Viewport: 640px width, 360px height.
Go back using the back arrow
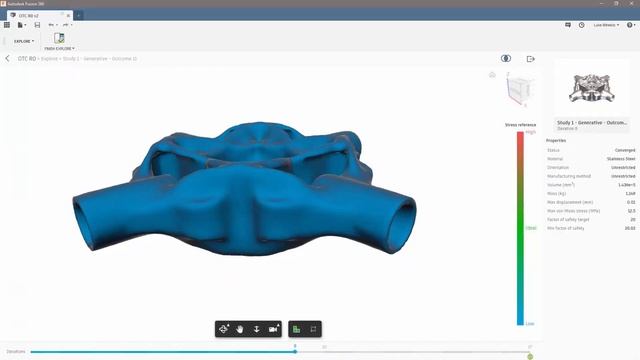tap(7, 58)
